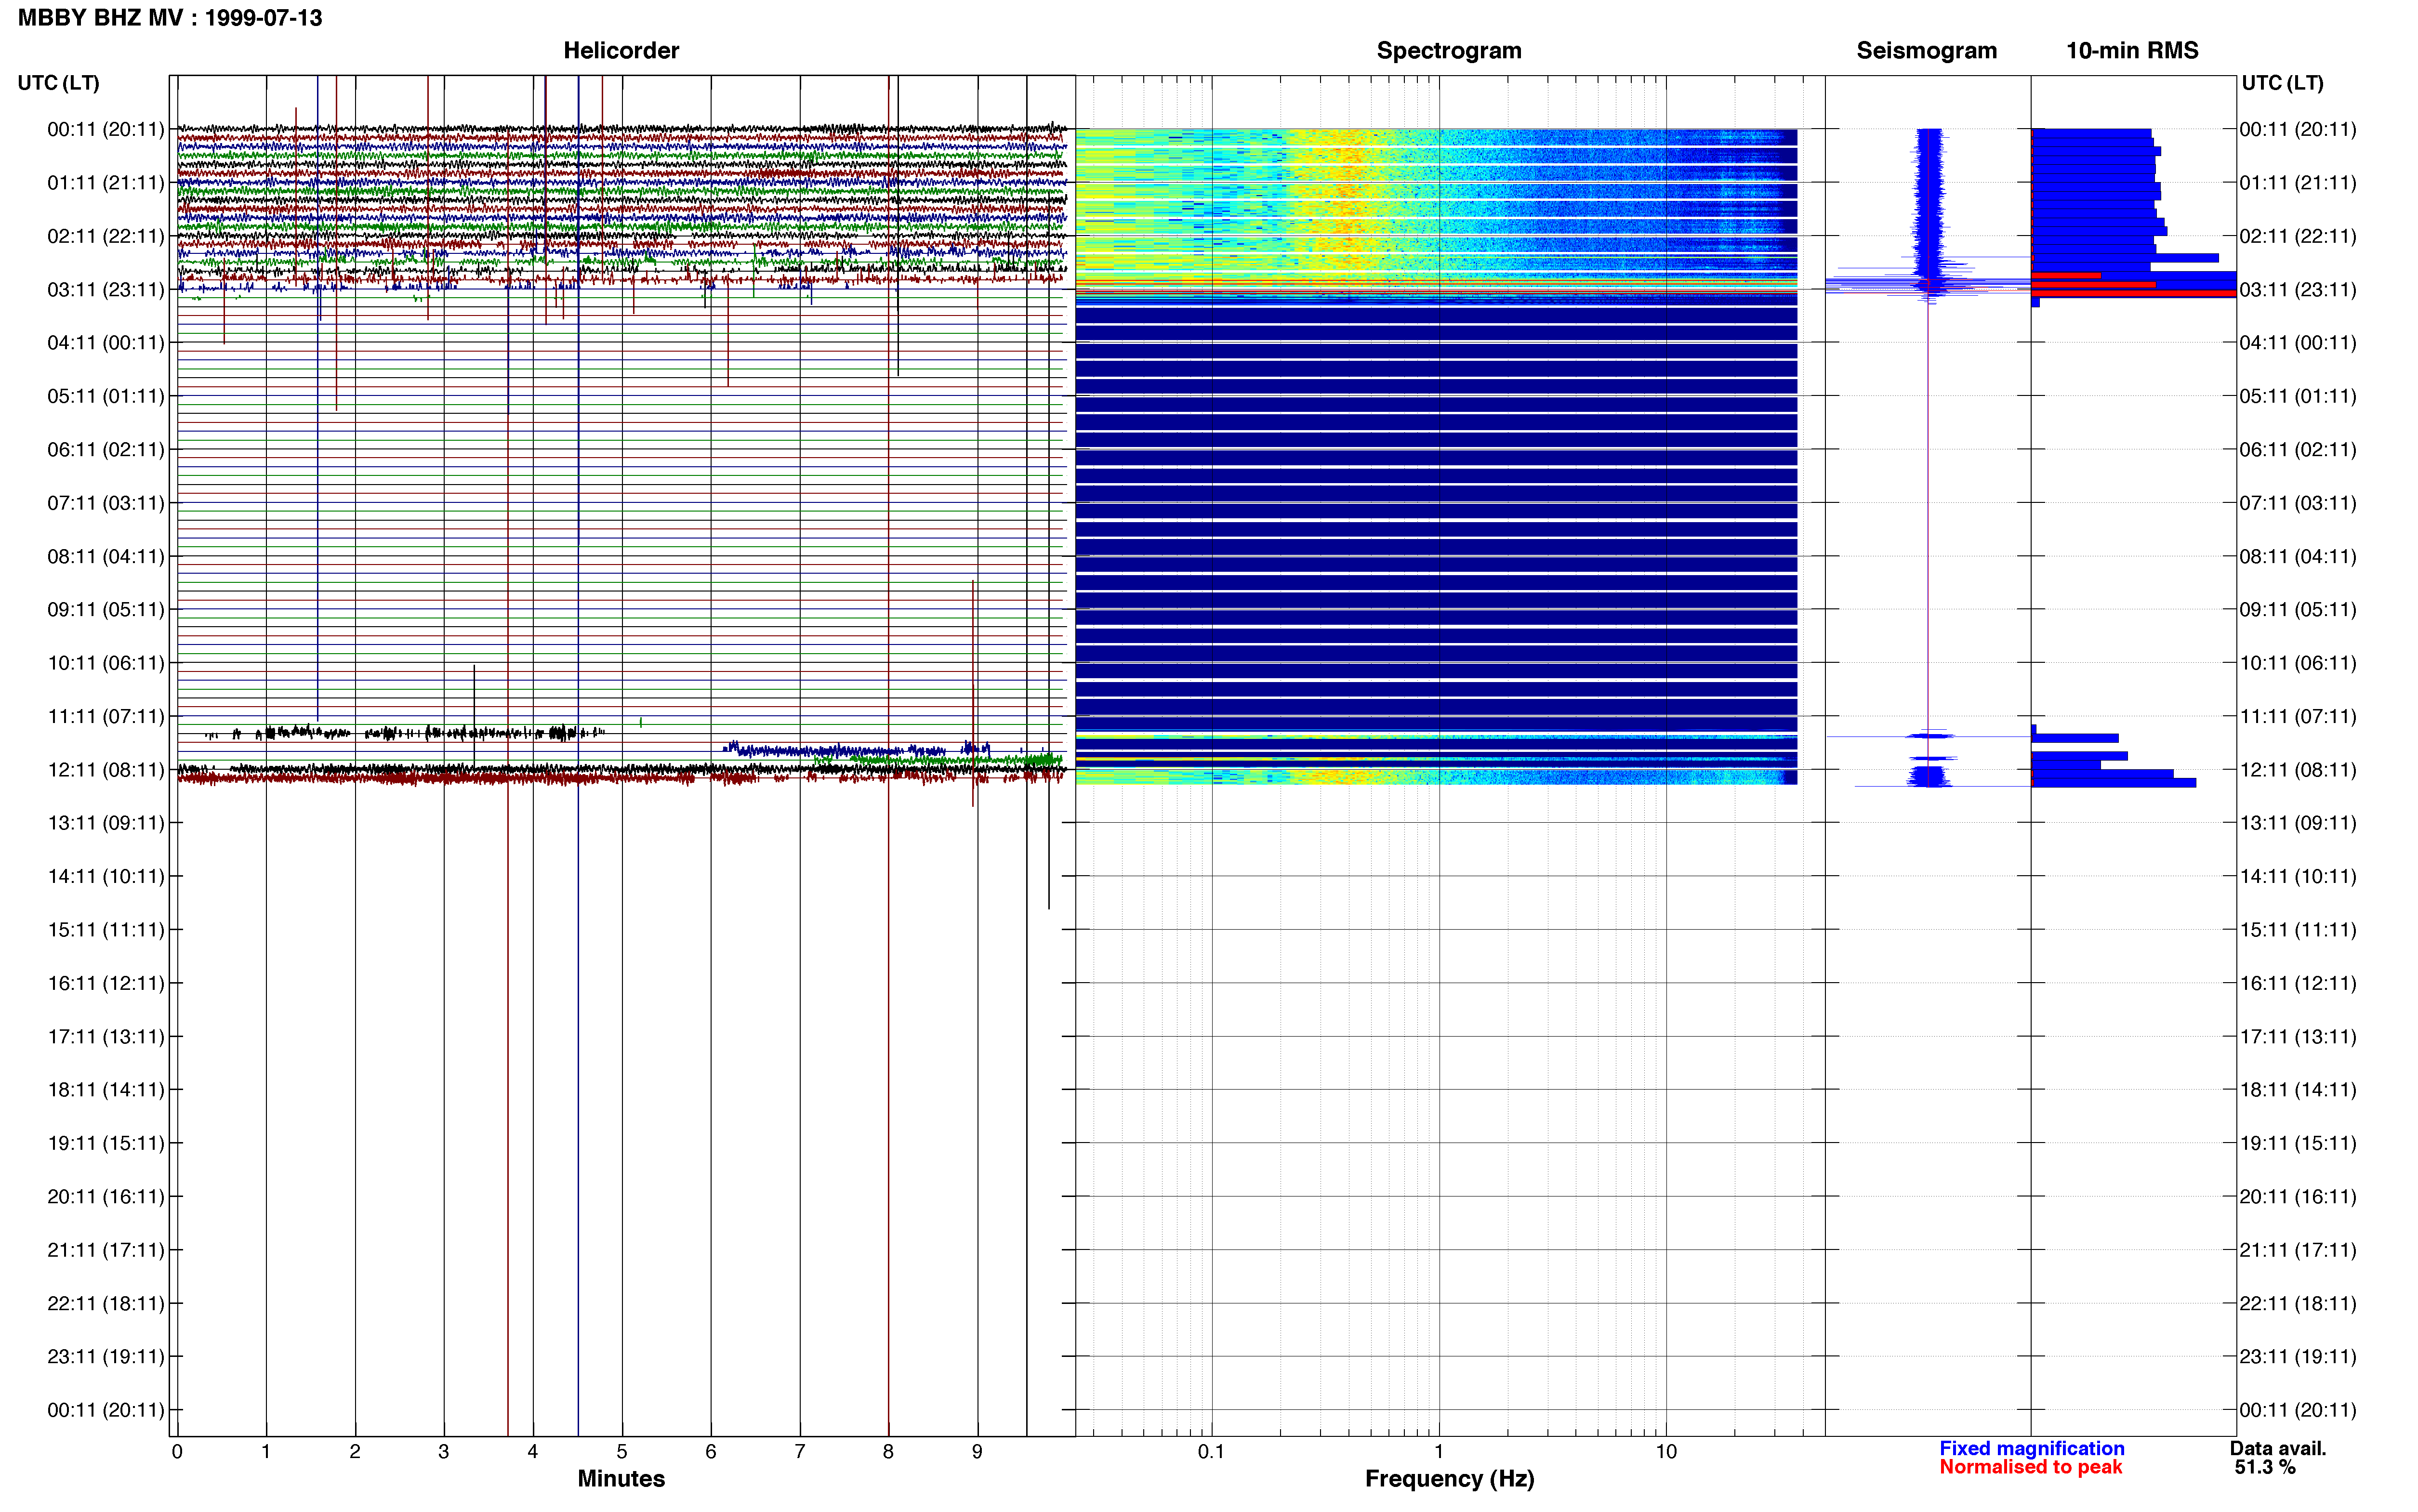Click the left '10:11 (06:11)' time label
The width and height of the screenshot is (2418, 1512).
106,663
